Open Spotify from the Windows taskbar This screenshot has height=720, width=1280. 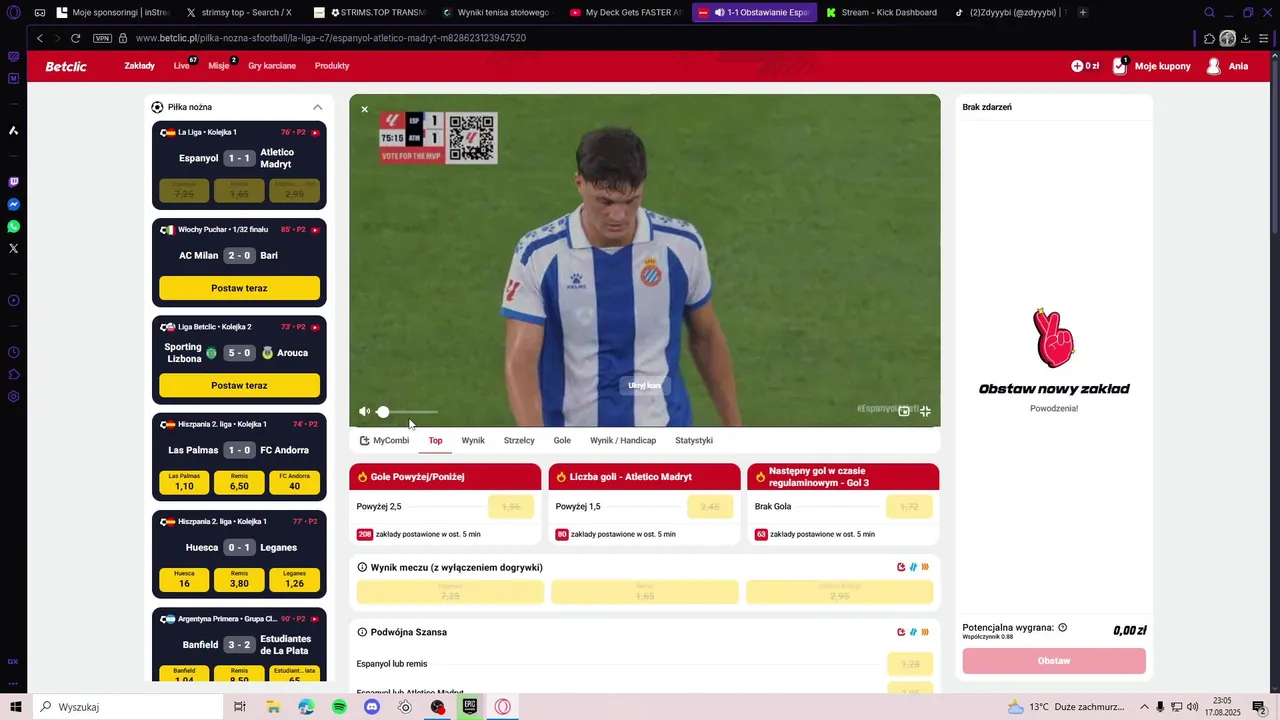339,707
